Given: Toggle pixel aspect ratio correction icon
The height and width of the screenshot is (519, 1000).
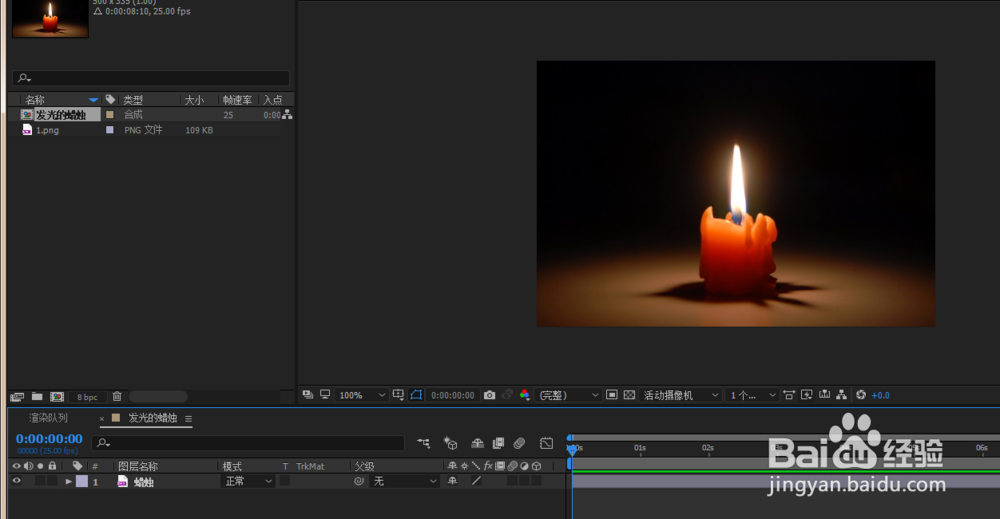Looking at the screenshot, I should tap(789, 395).
